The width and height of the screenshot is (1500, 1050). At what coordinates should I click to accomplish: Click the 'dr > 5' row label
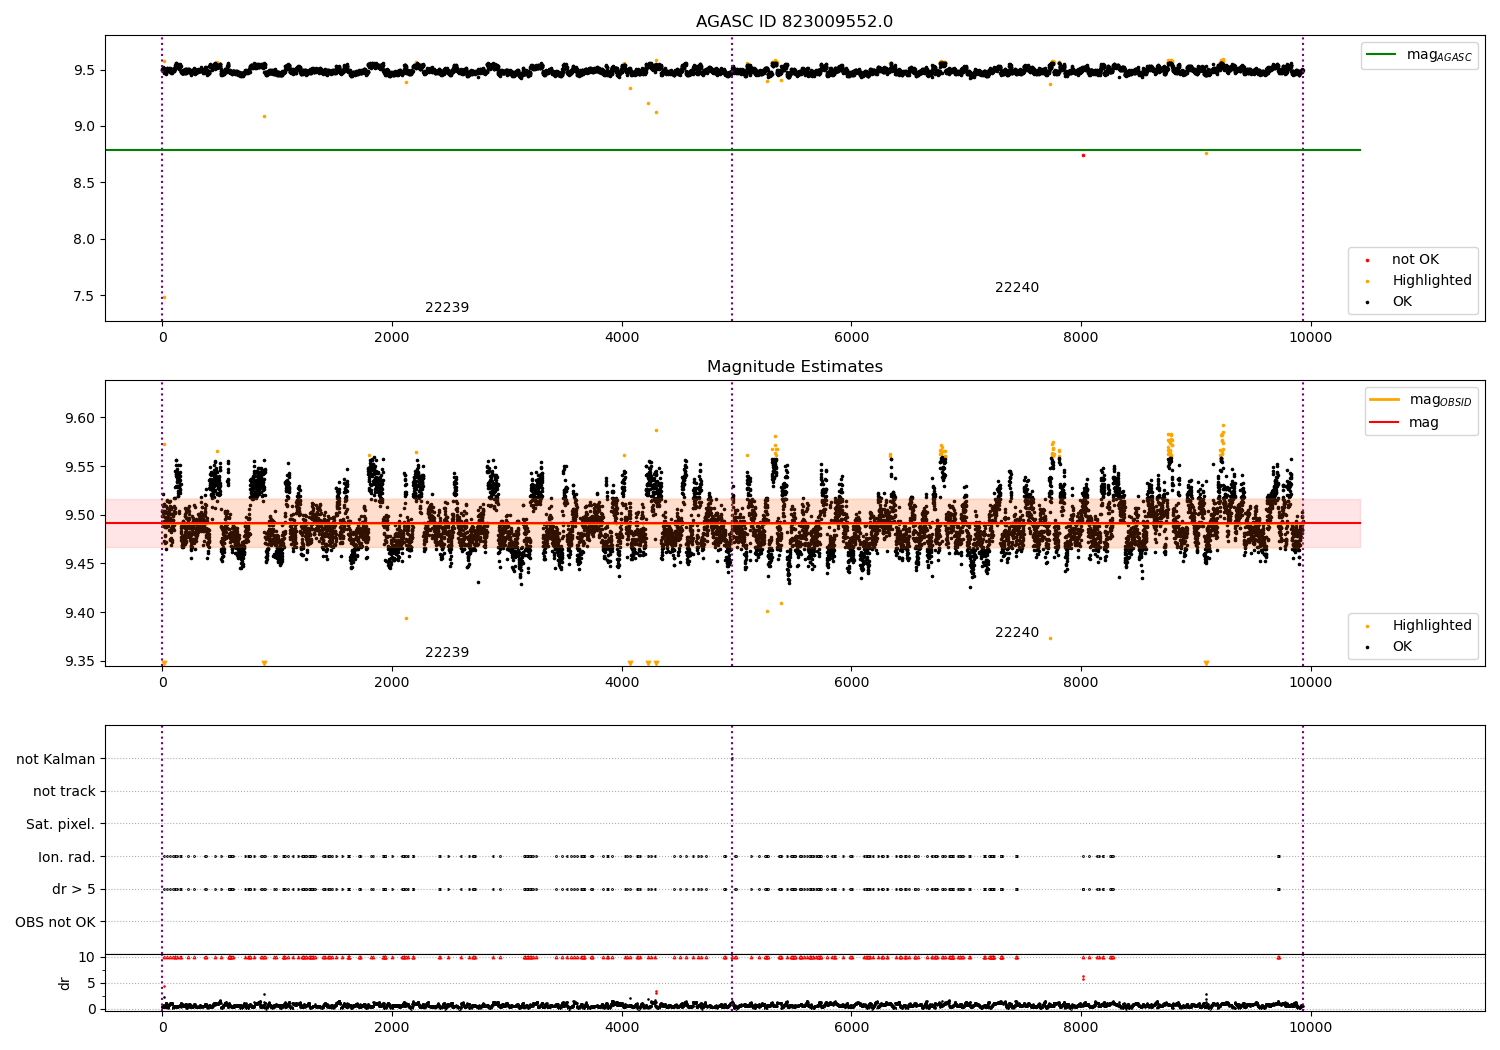click(x=74, y=890)
